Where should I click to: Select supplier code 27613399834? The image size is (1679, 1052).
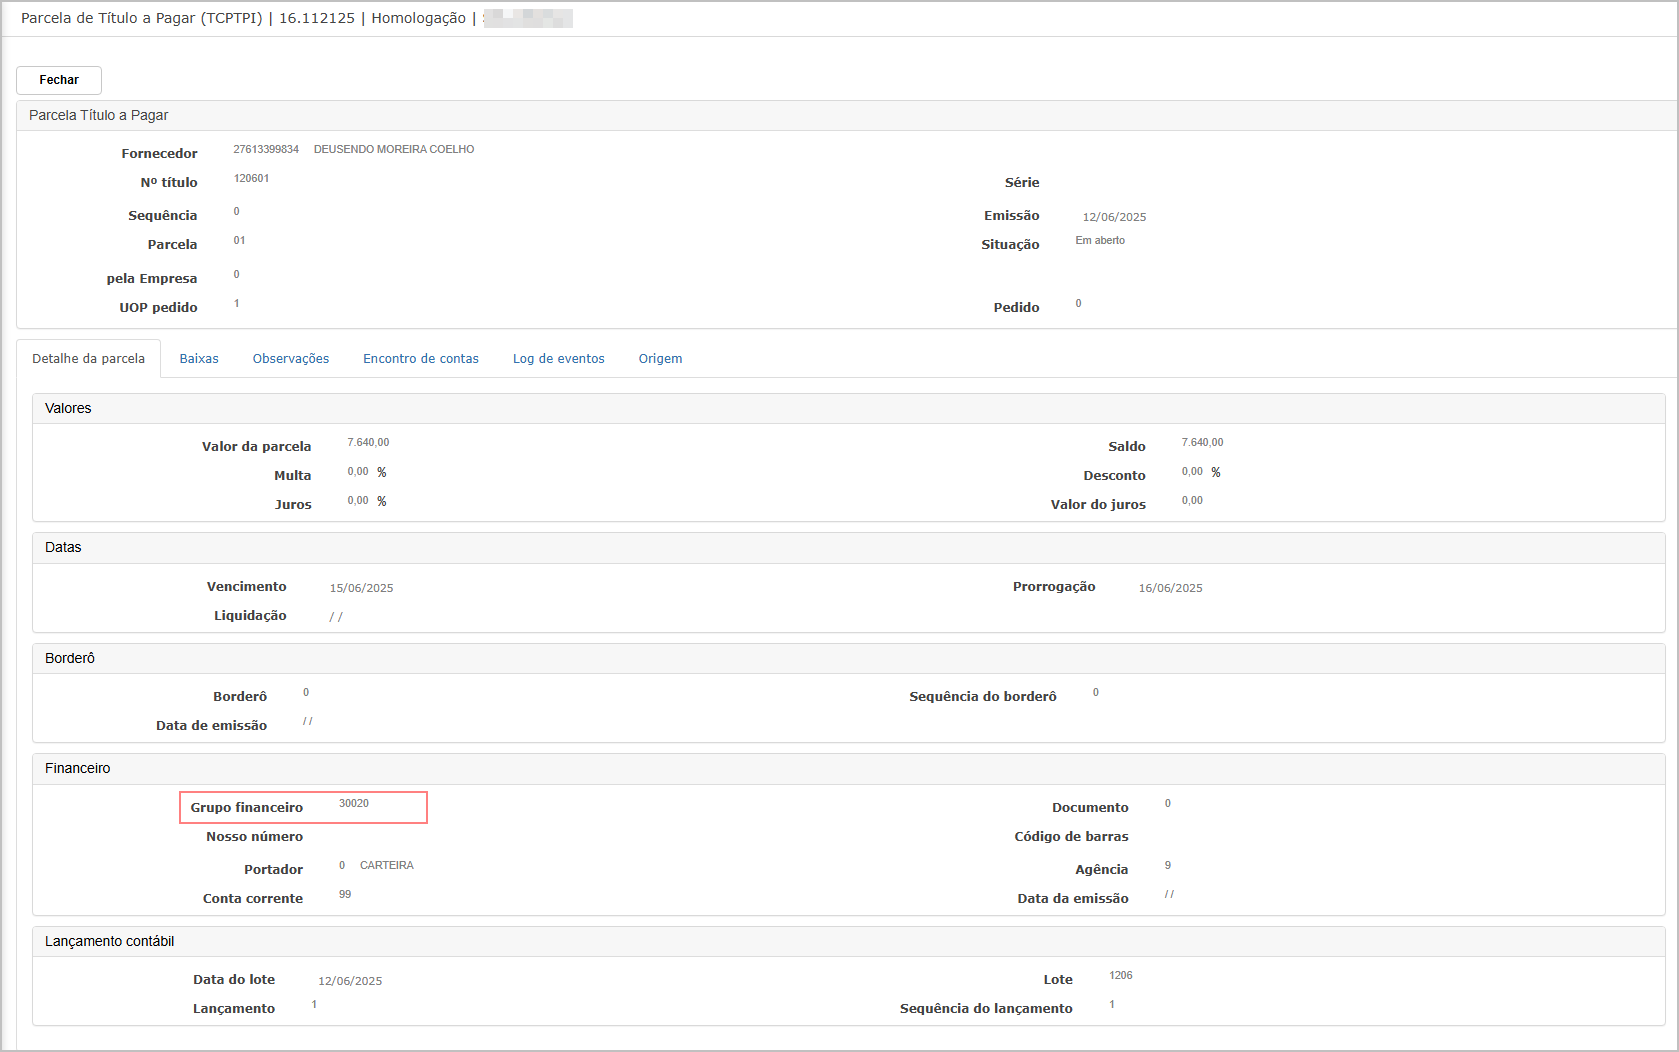[x=266, y=149]
